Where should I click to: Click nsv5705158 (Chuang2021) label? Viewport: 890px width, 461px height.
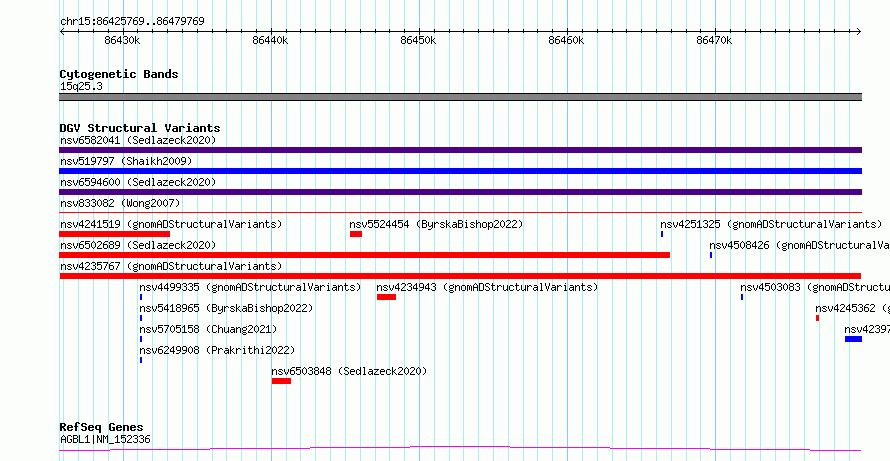(x=208, y=329)
